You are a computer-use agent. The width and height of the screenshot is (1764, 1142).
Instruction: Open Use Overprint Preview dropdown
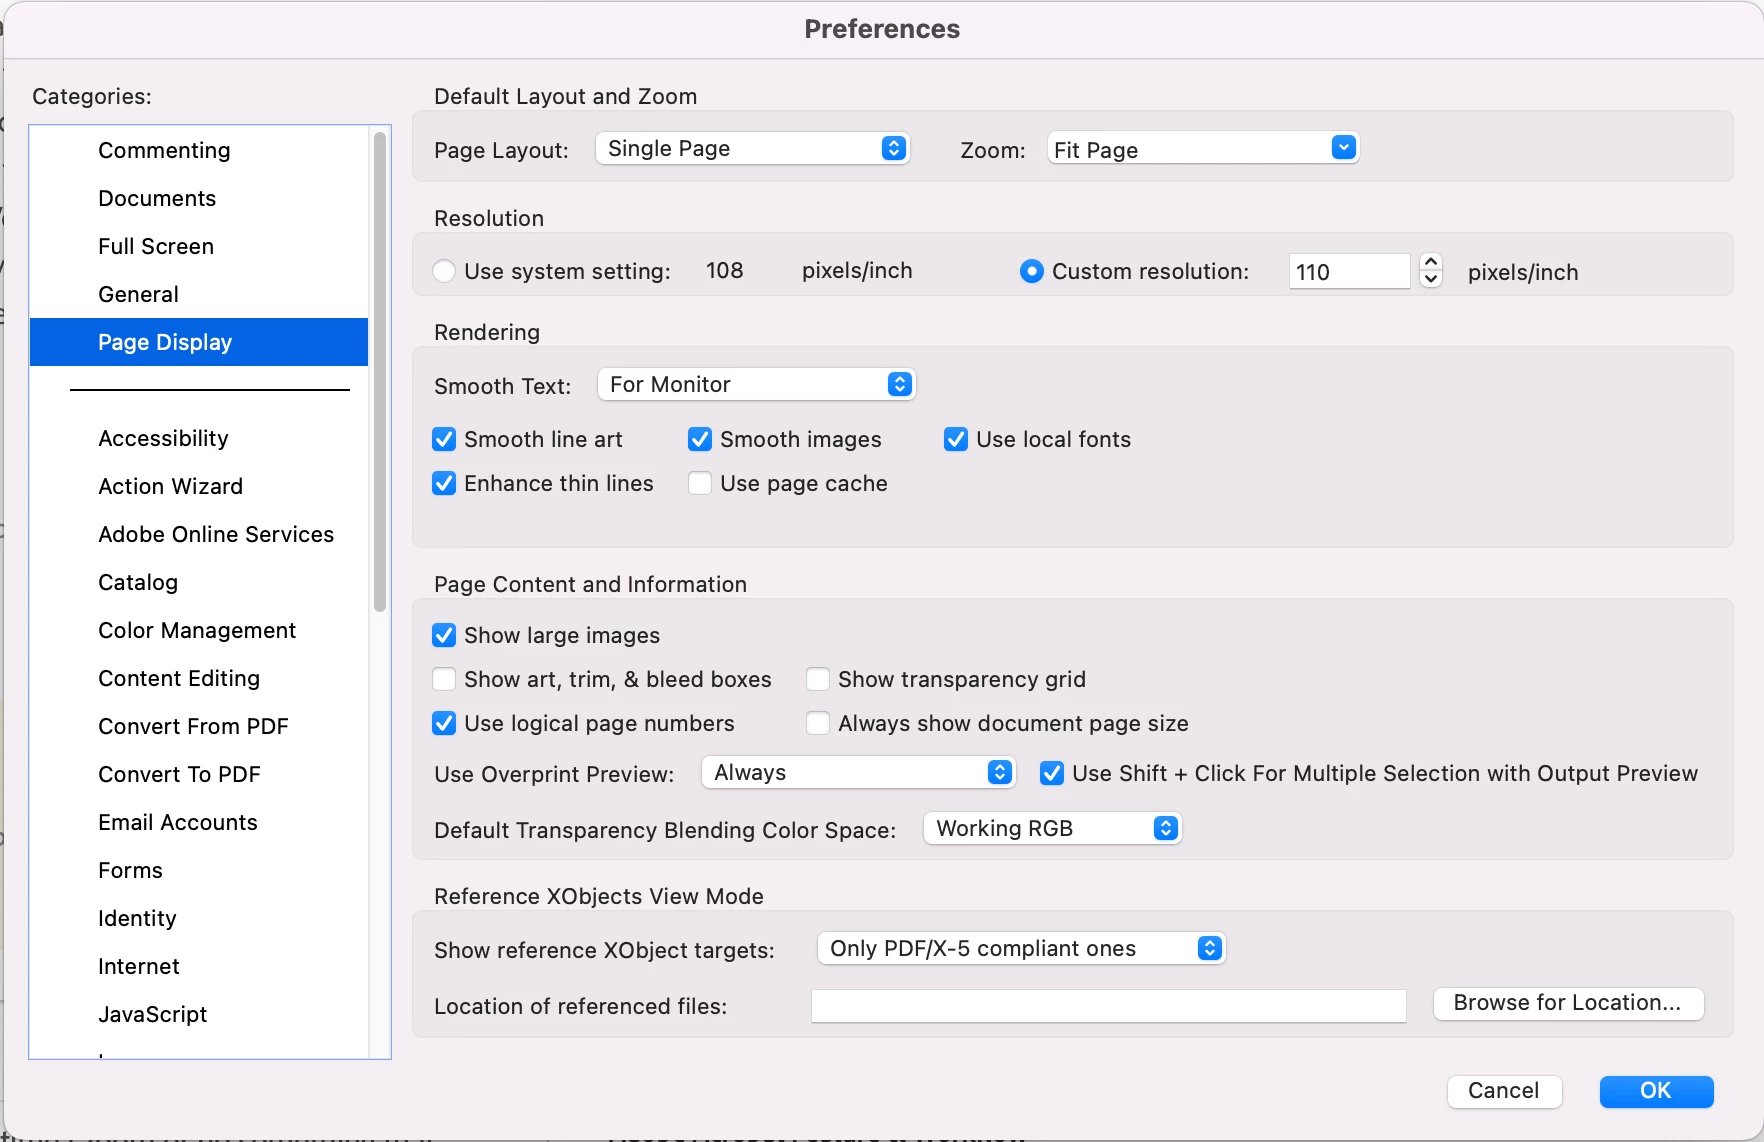(858, 773)
